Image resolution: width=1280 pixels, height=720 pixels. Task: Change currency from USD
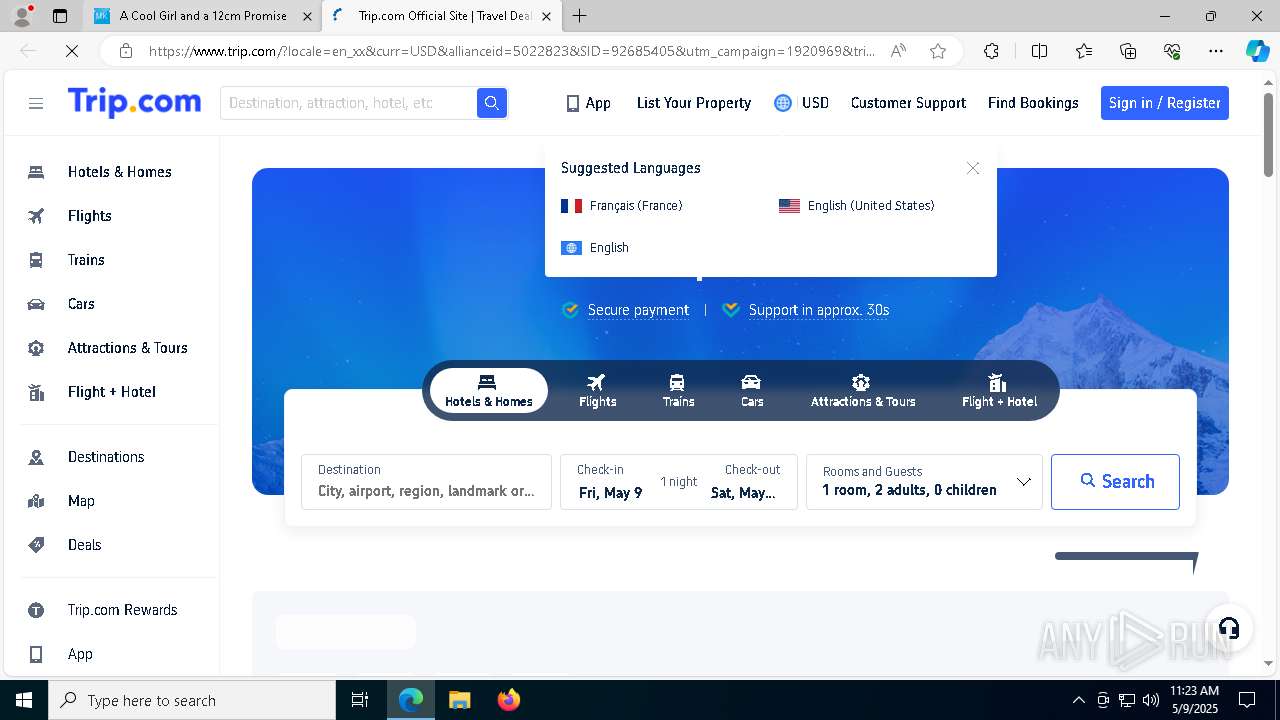815,103
